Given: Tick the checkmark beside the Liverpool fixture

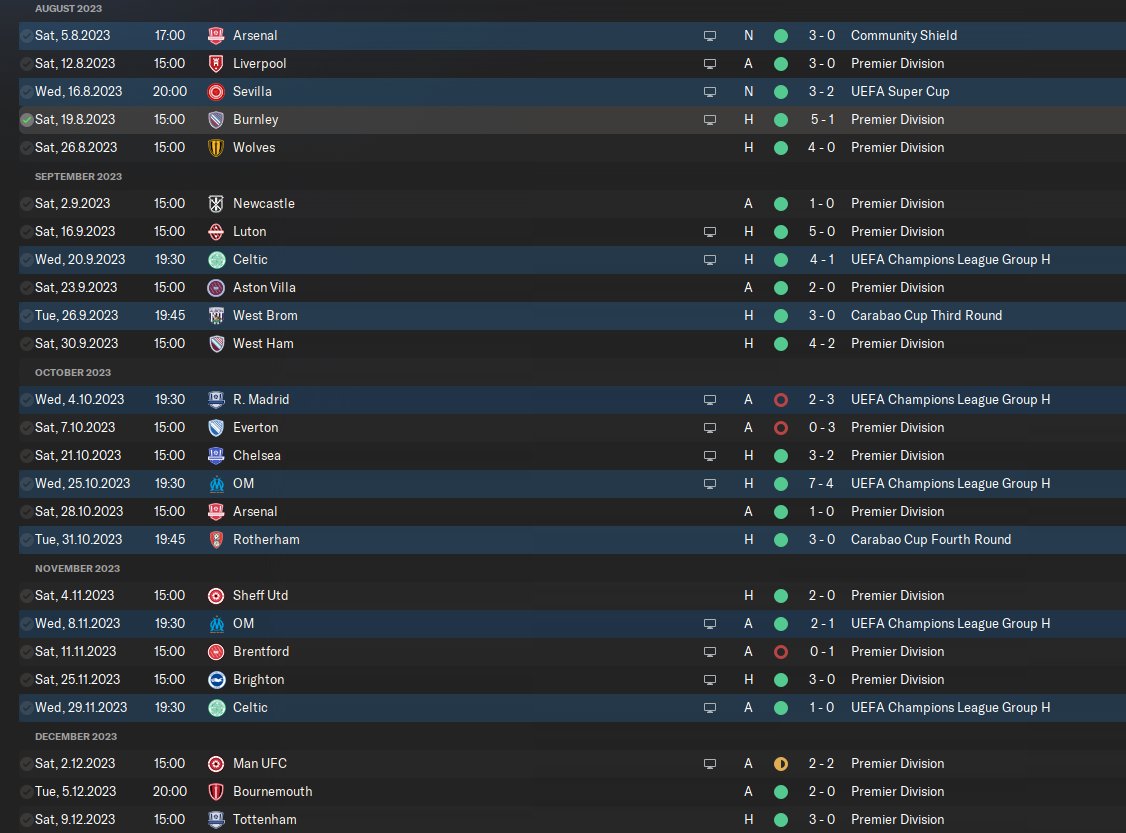Looking at the screenshot, I should coord(26,63).
